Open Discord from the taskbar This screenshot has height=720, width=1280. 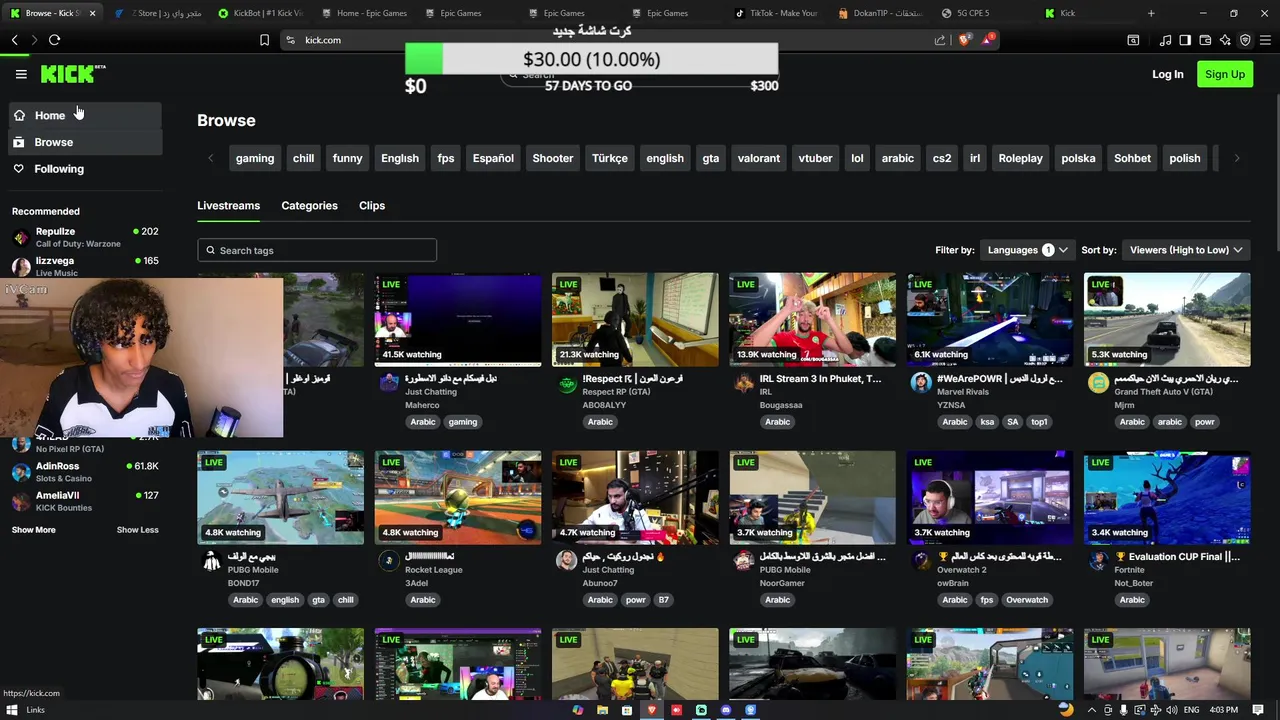click(726, 710)
